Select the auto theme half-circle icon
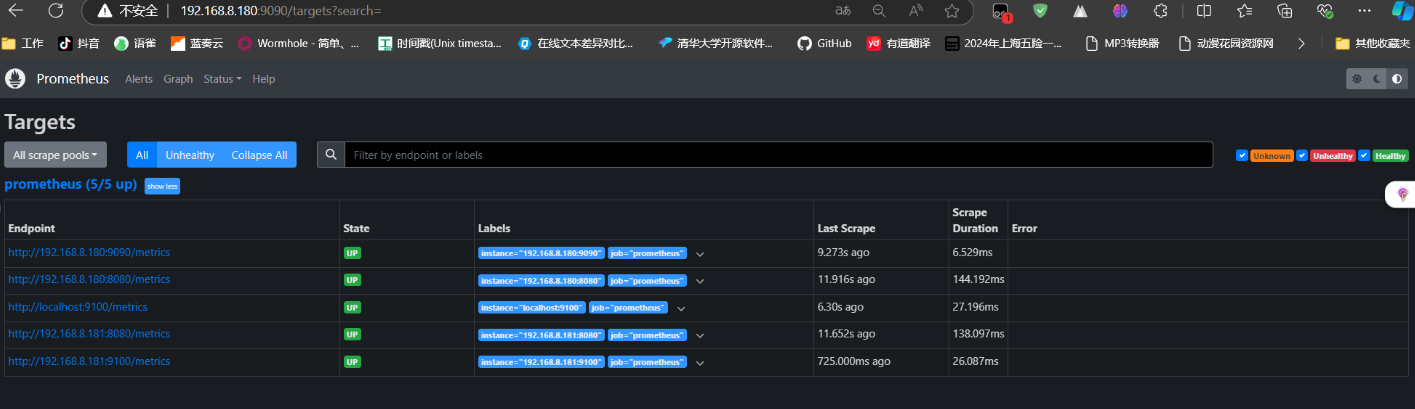Viewport: 1415px width, 409px height. pos(1396,79)
